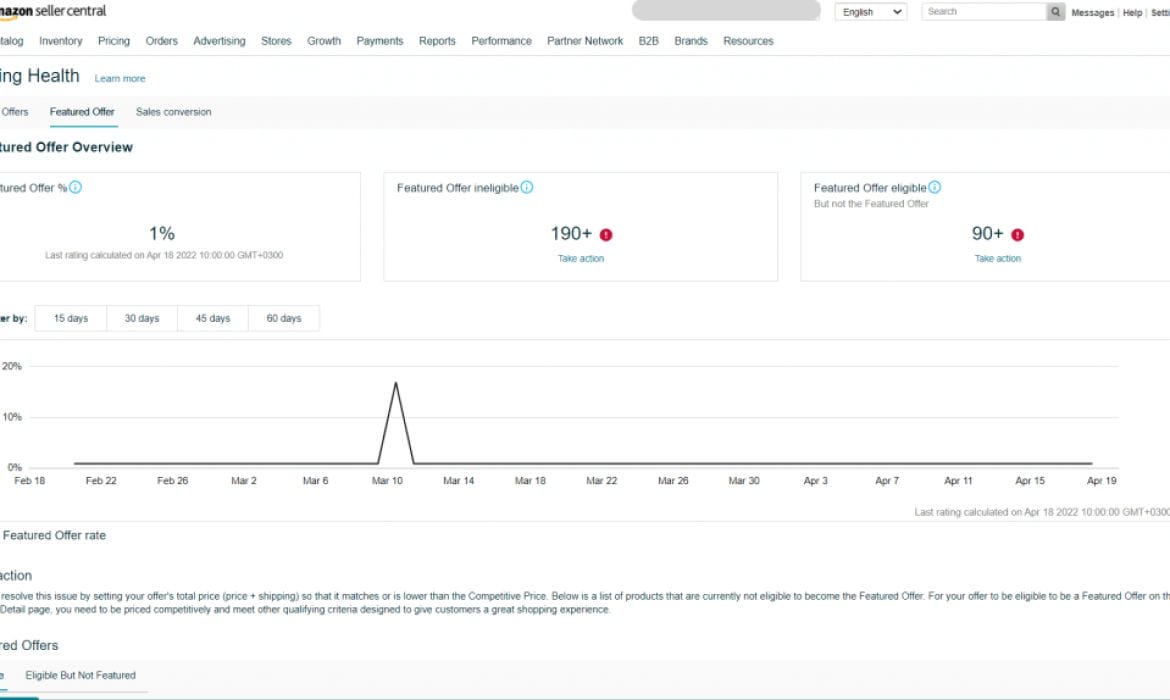Click red alert icon next to 90+
The height and width of the screenshot is (700, 1170).
[1017, 235]
